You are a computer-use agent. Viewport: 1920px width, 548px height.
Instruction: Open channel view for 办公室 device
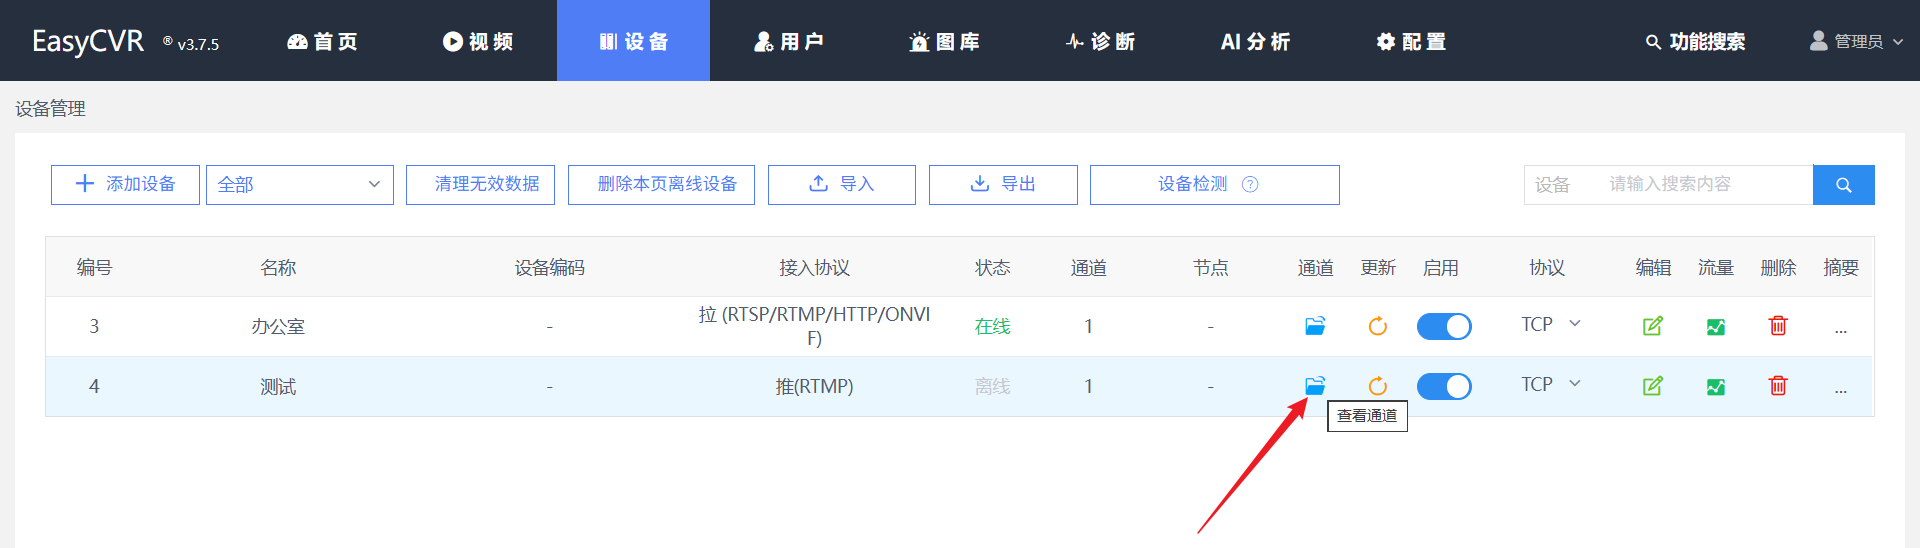click(x=1315, y=326)
